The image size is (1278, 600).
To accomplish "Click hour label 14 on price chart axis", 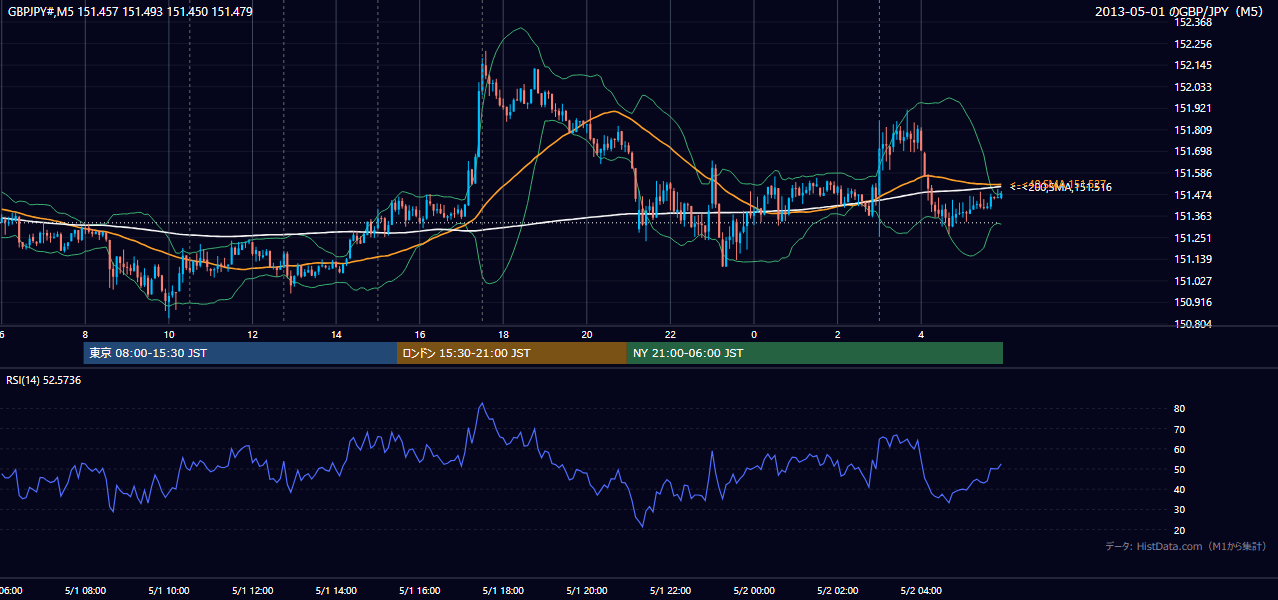I will tap(336, 335).
